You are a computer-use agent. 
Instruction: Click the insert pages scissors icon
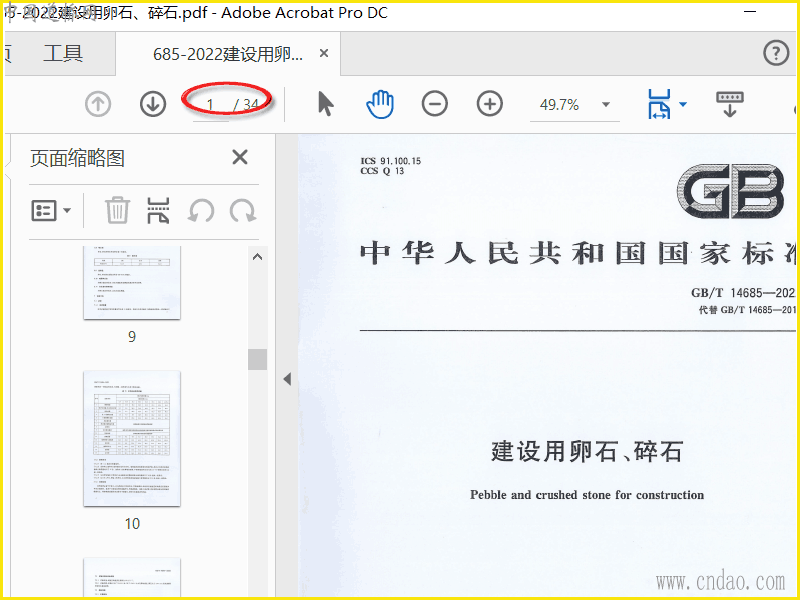158,210
